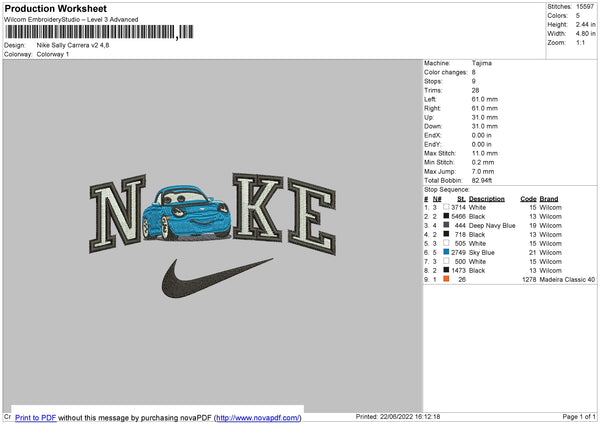The width and height of the screenshot is (600, 424).
Task: Click the Printed date 22/06/2022 text
Action: coord(398,416)
